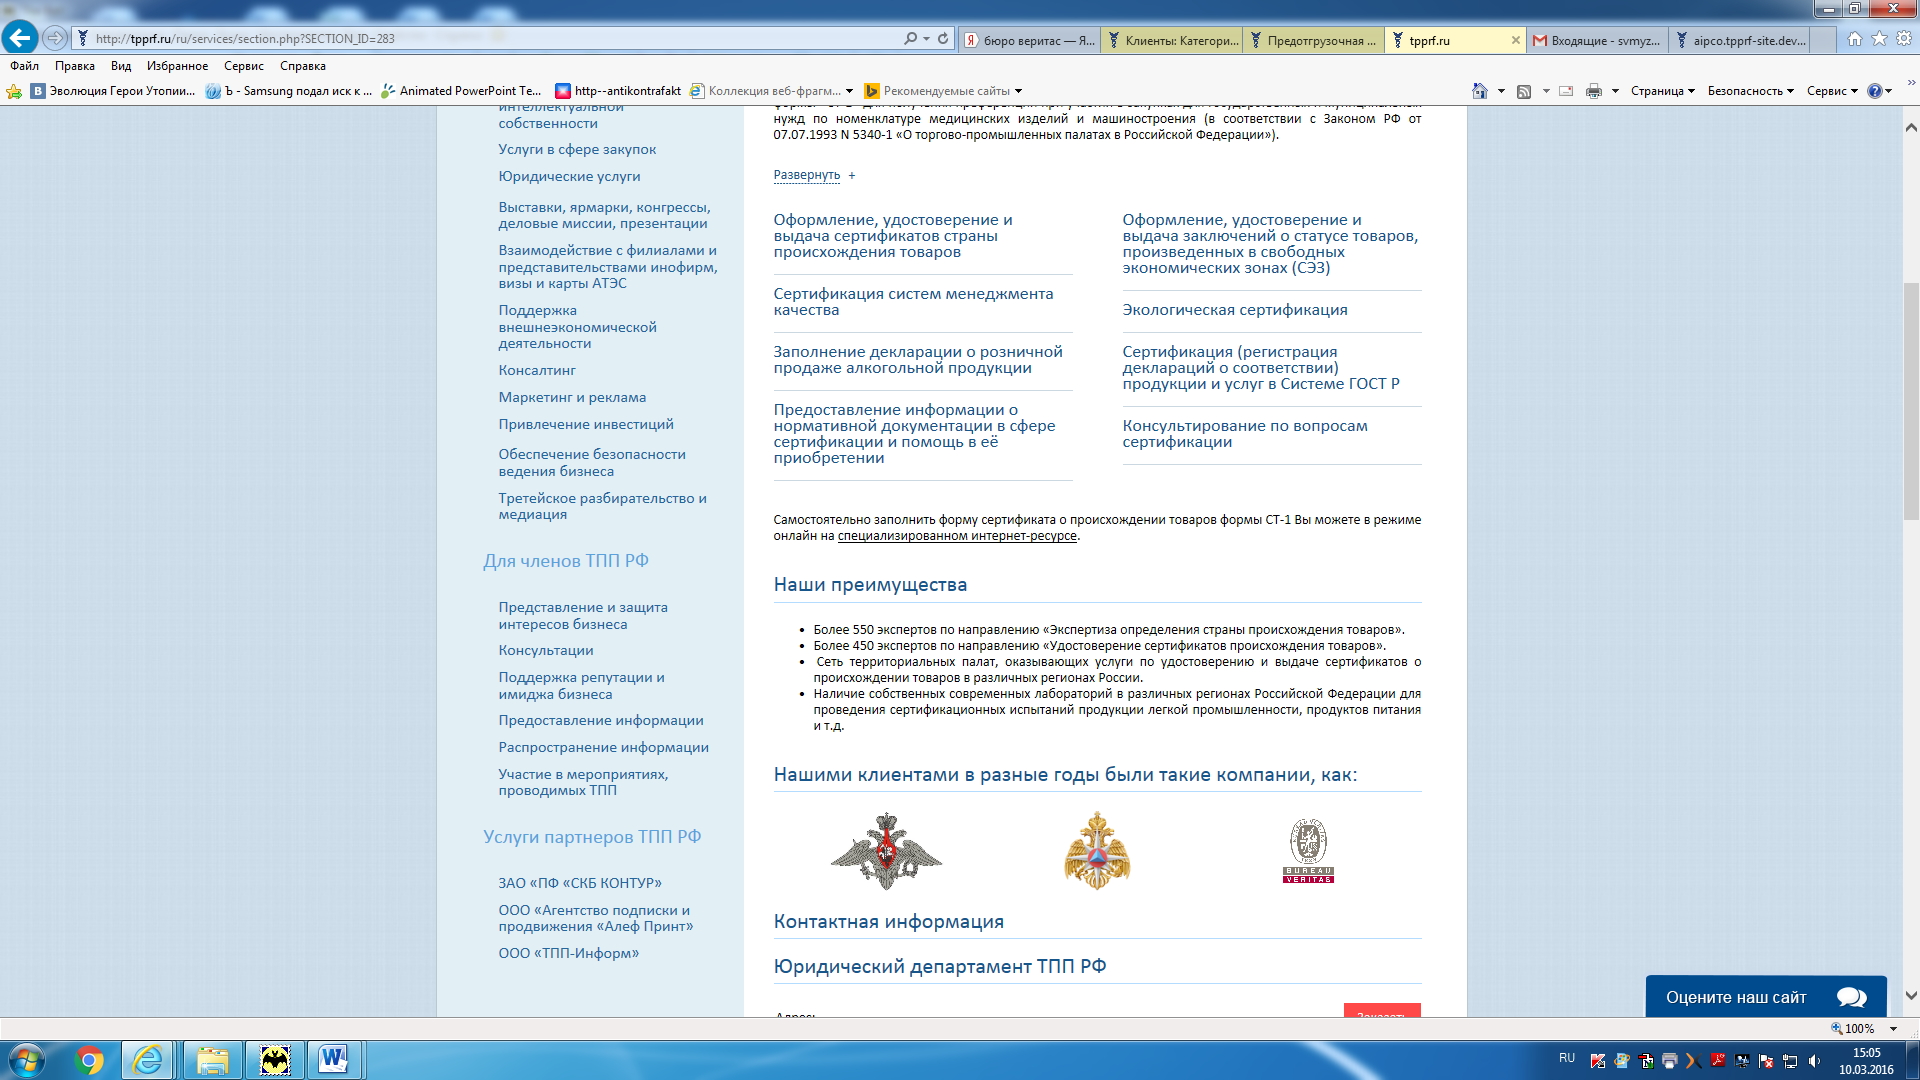This screenshot has width=1920, height=1080.
Task: Click Kaspersky tray icon
Action: click(x=1598, y=1060)
